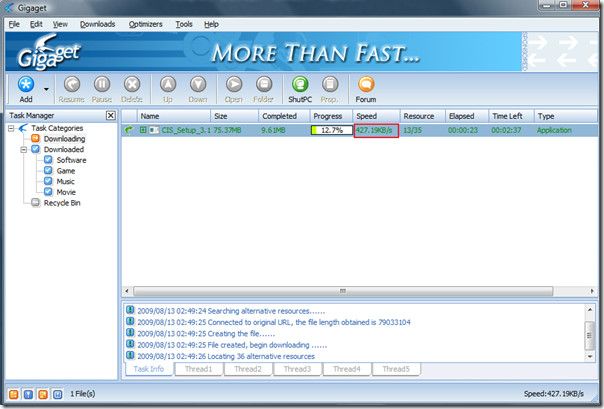Open the File menu

tap(14, 24)
